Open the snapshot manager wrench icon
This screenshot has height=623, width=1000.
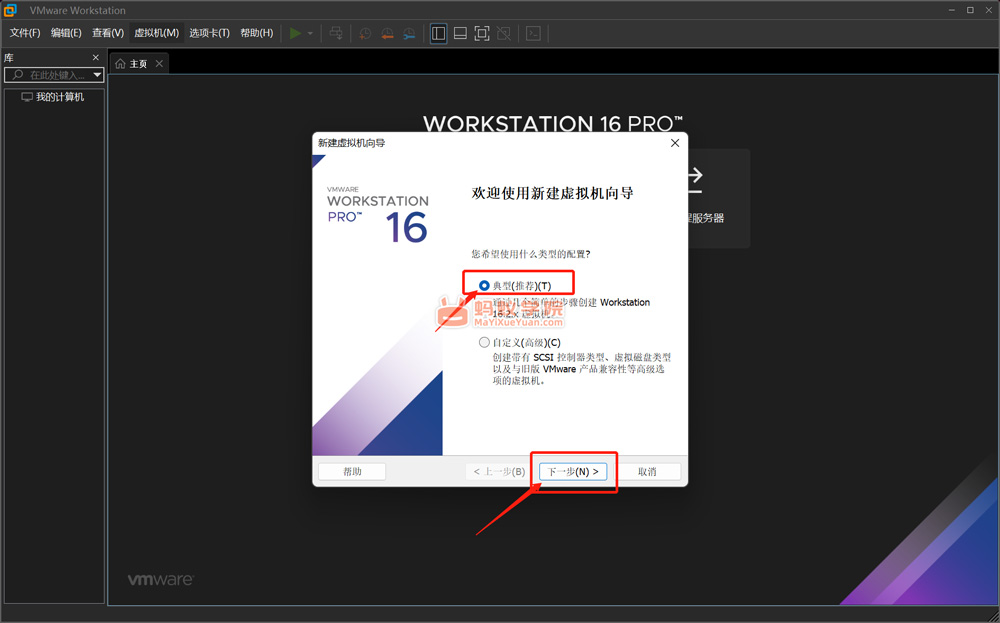(409, 33)
